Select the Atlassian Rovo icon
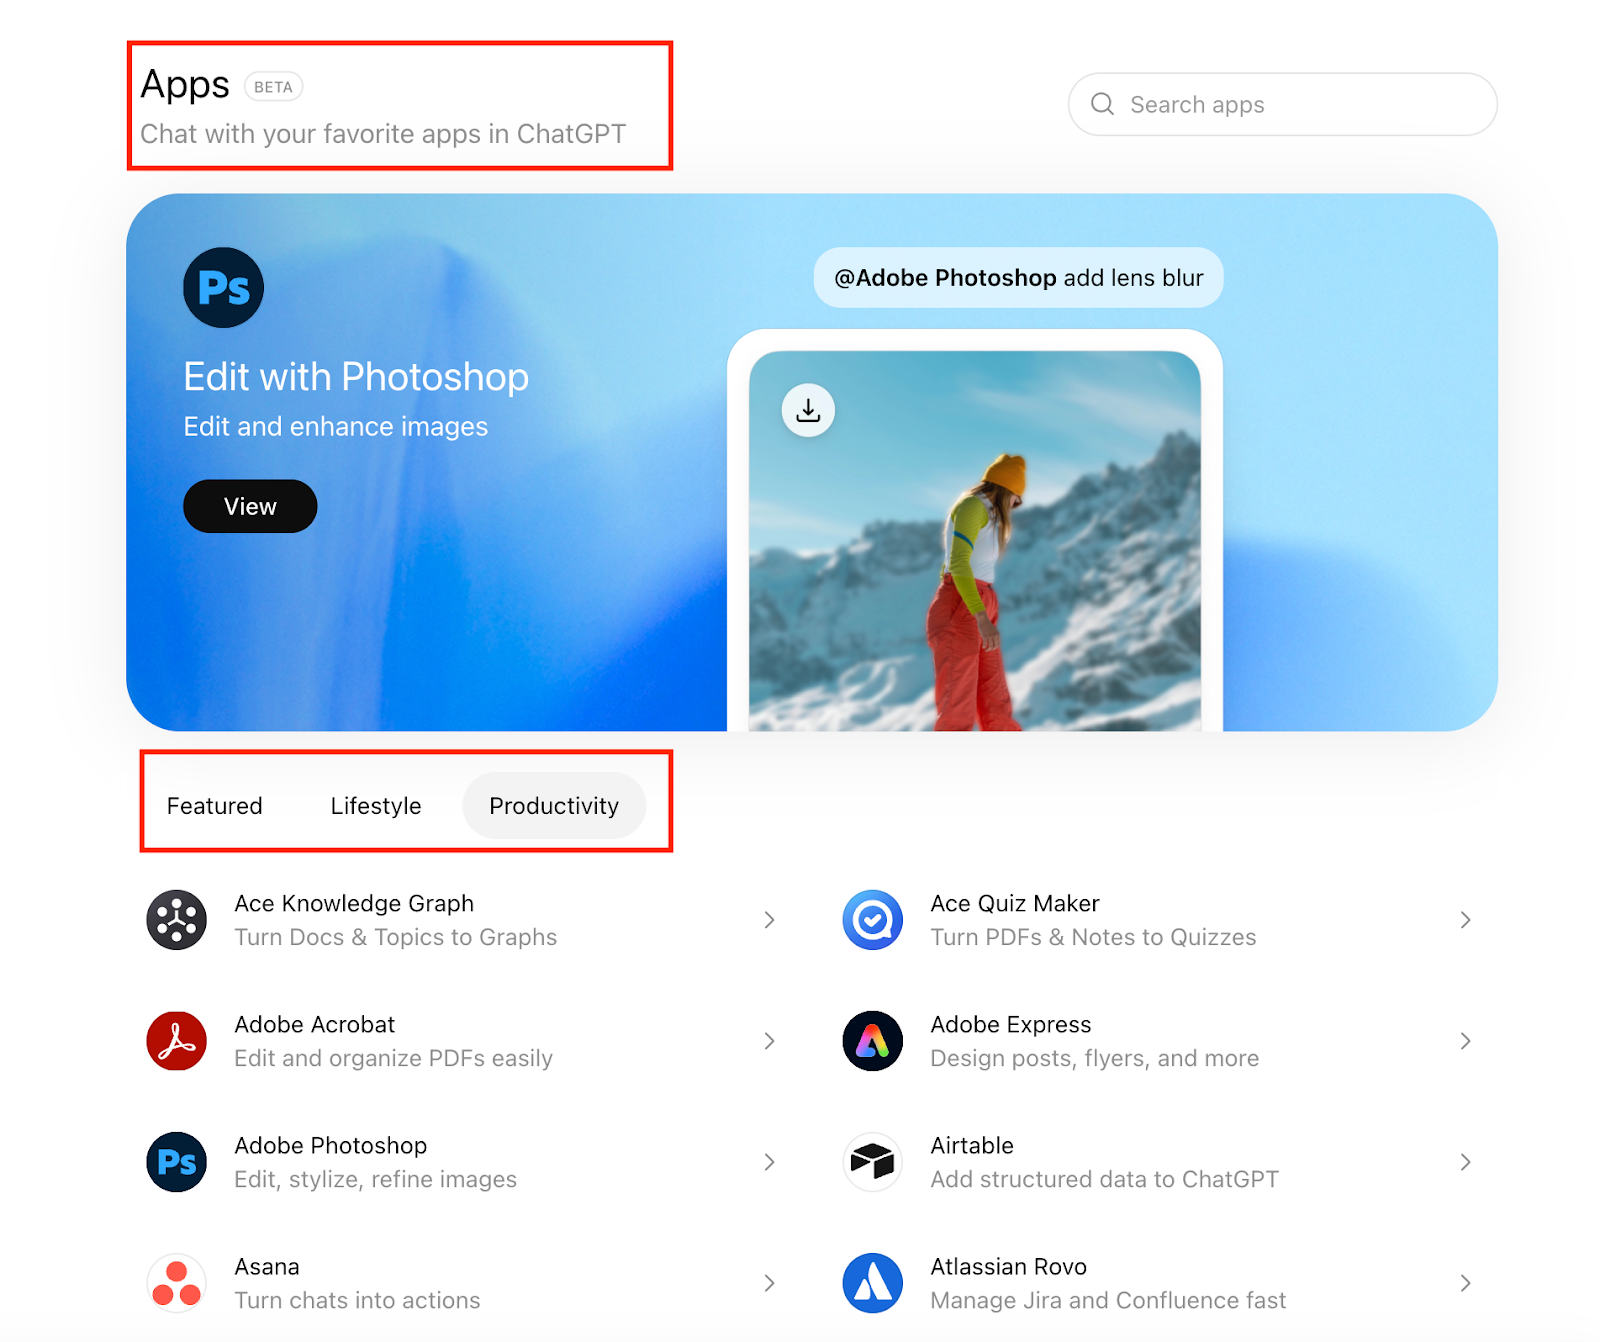This screenshot has width=1600, height=1342. click(x=872, y=1283)
